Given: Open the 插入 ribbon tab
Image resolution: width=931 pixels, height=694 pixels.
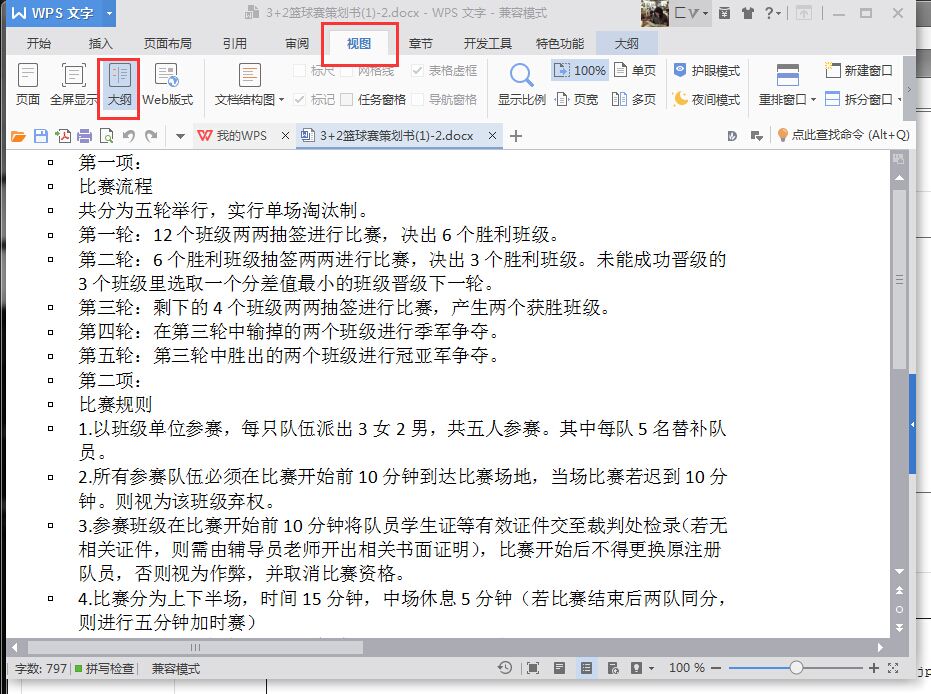Looking at the screenshot, I should pyautogui.click(x=100, y=43).
